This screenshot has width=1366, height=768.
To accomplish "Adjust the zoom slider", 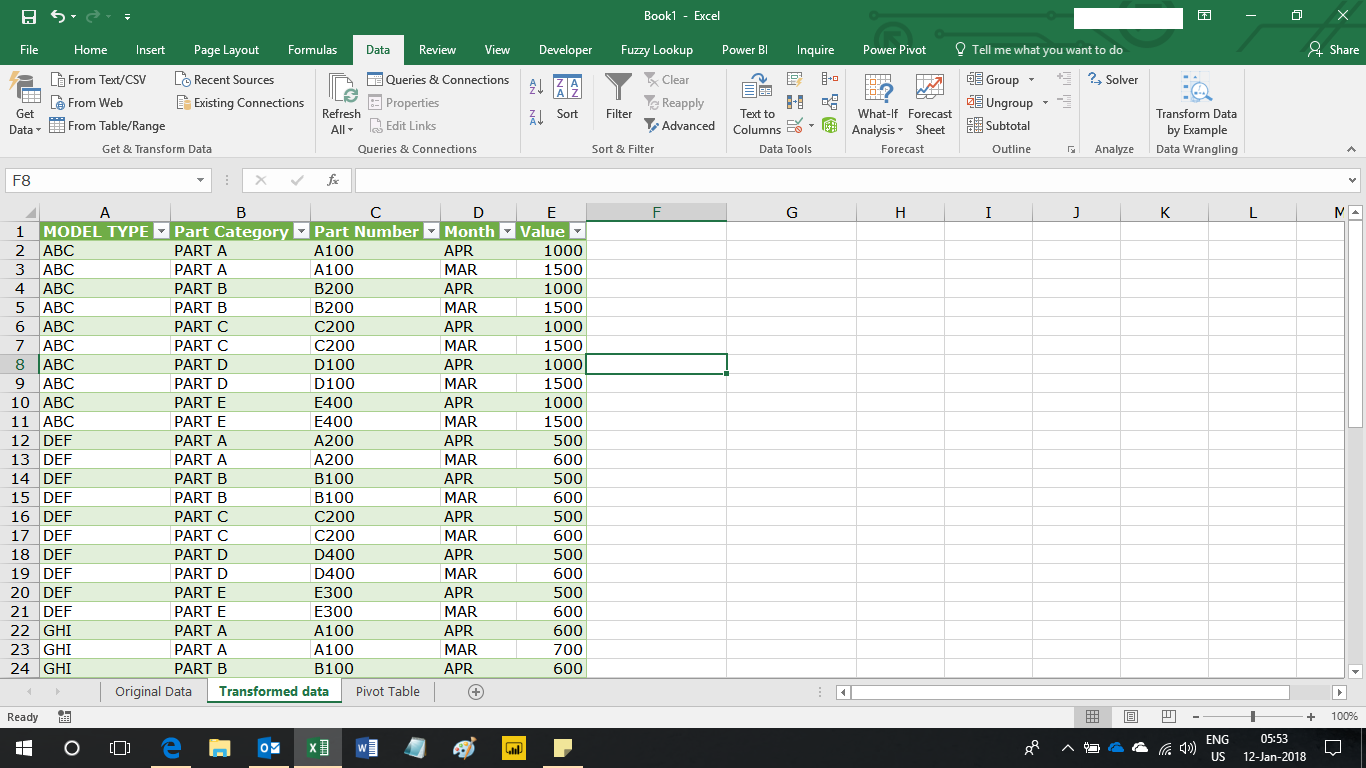I will 1254,717.
